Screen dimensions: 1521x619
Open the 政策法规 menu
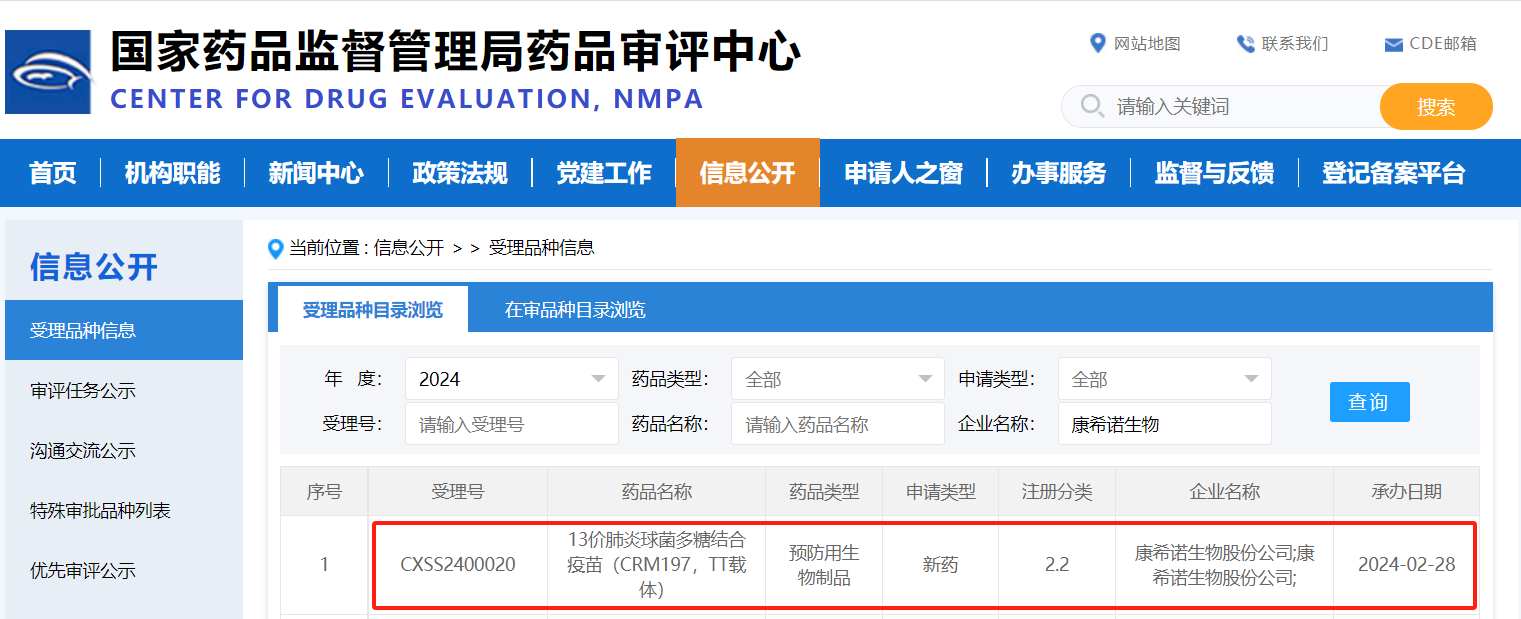click(460, 173)
